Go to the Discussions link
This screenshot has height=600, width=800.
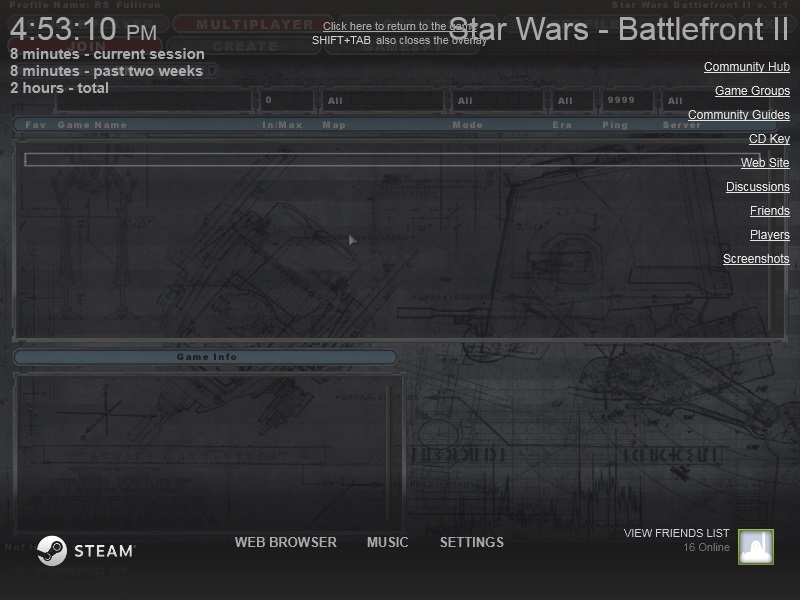(757, 187)
